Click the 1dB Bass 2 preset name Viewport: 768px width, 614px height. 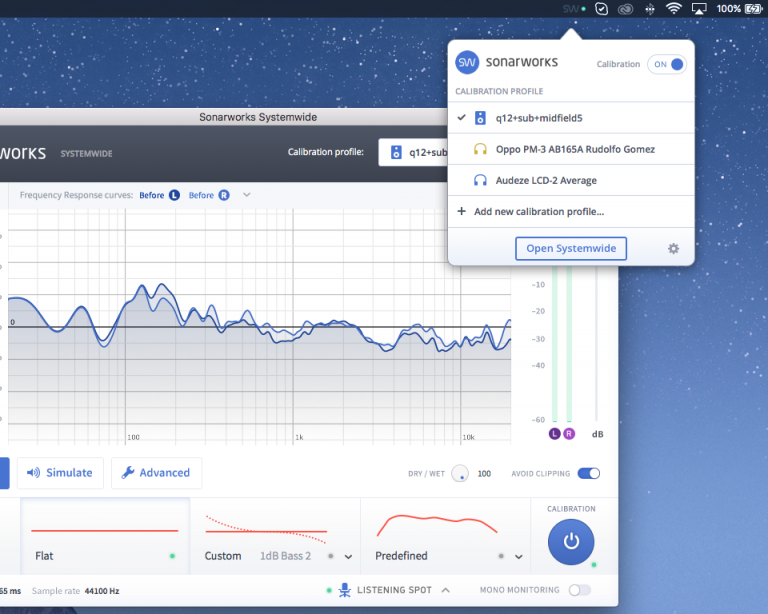coord(286,556)
